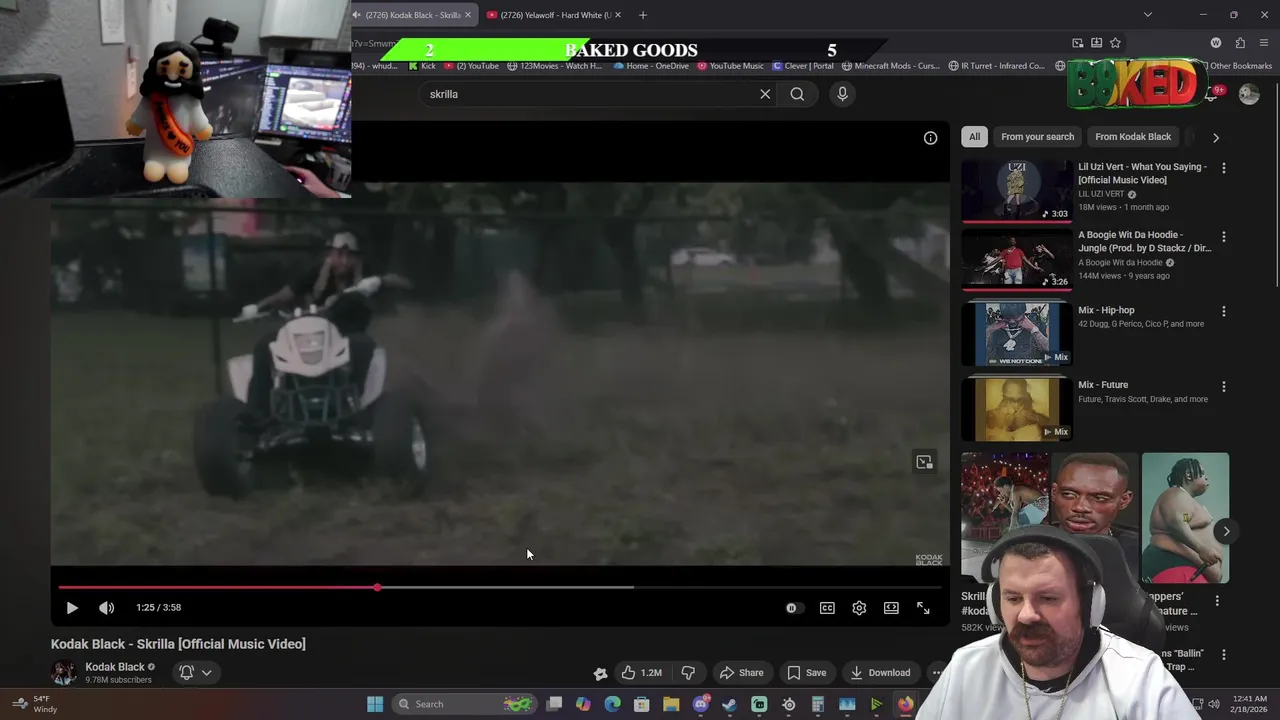Open the Home - OneDrive bookmark
This screenshot has width=1280, height=720.
651,66
